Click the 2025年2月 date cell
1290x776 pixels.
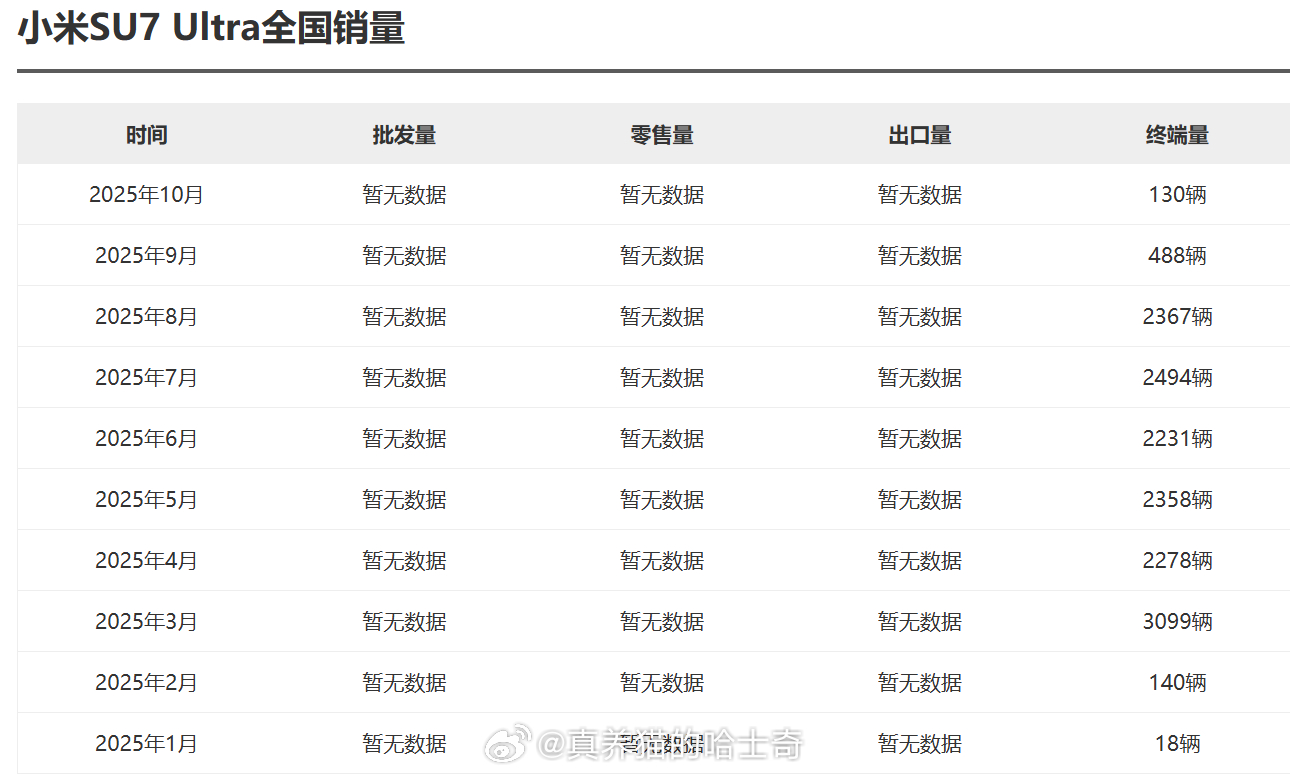147,683
